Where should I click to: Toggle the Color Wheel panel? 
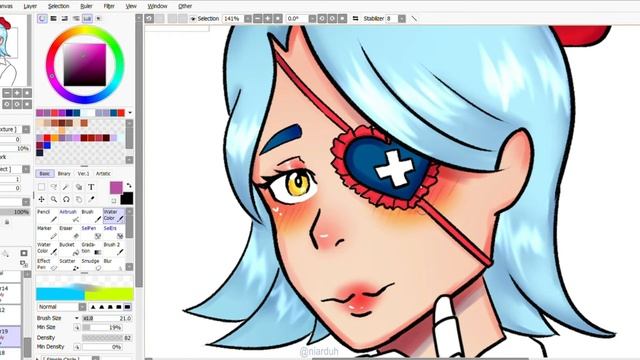click(x=42, y=18)
